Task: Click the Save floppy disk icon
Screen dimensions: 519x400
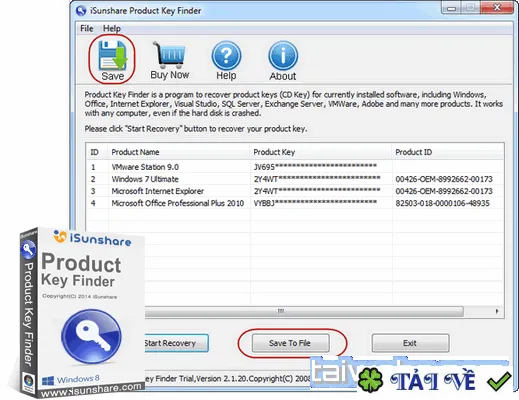Action: tap(113, 55)
